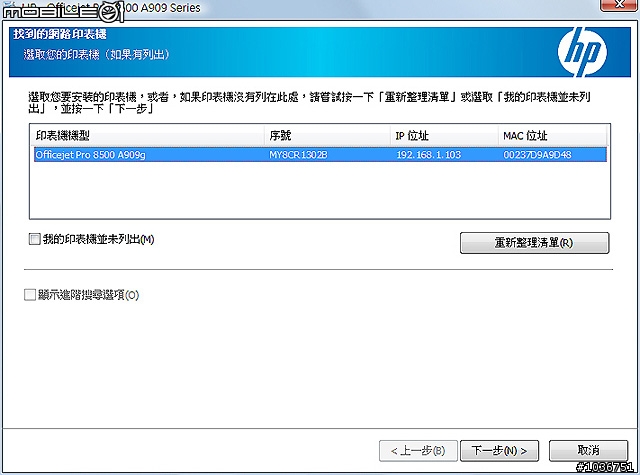Click the HP logo in header

(582, 52)
